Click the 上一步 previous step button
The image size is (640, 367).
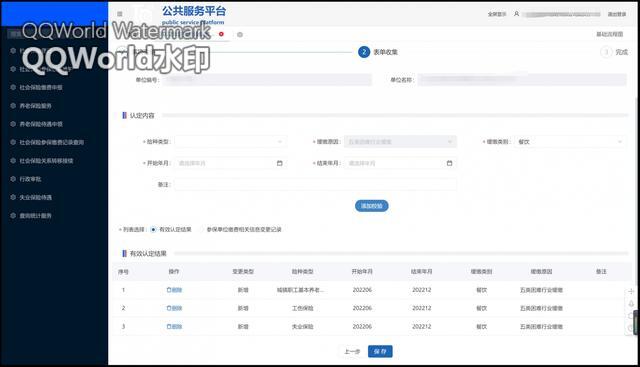(x=352, y=351)
